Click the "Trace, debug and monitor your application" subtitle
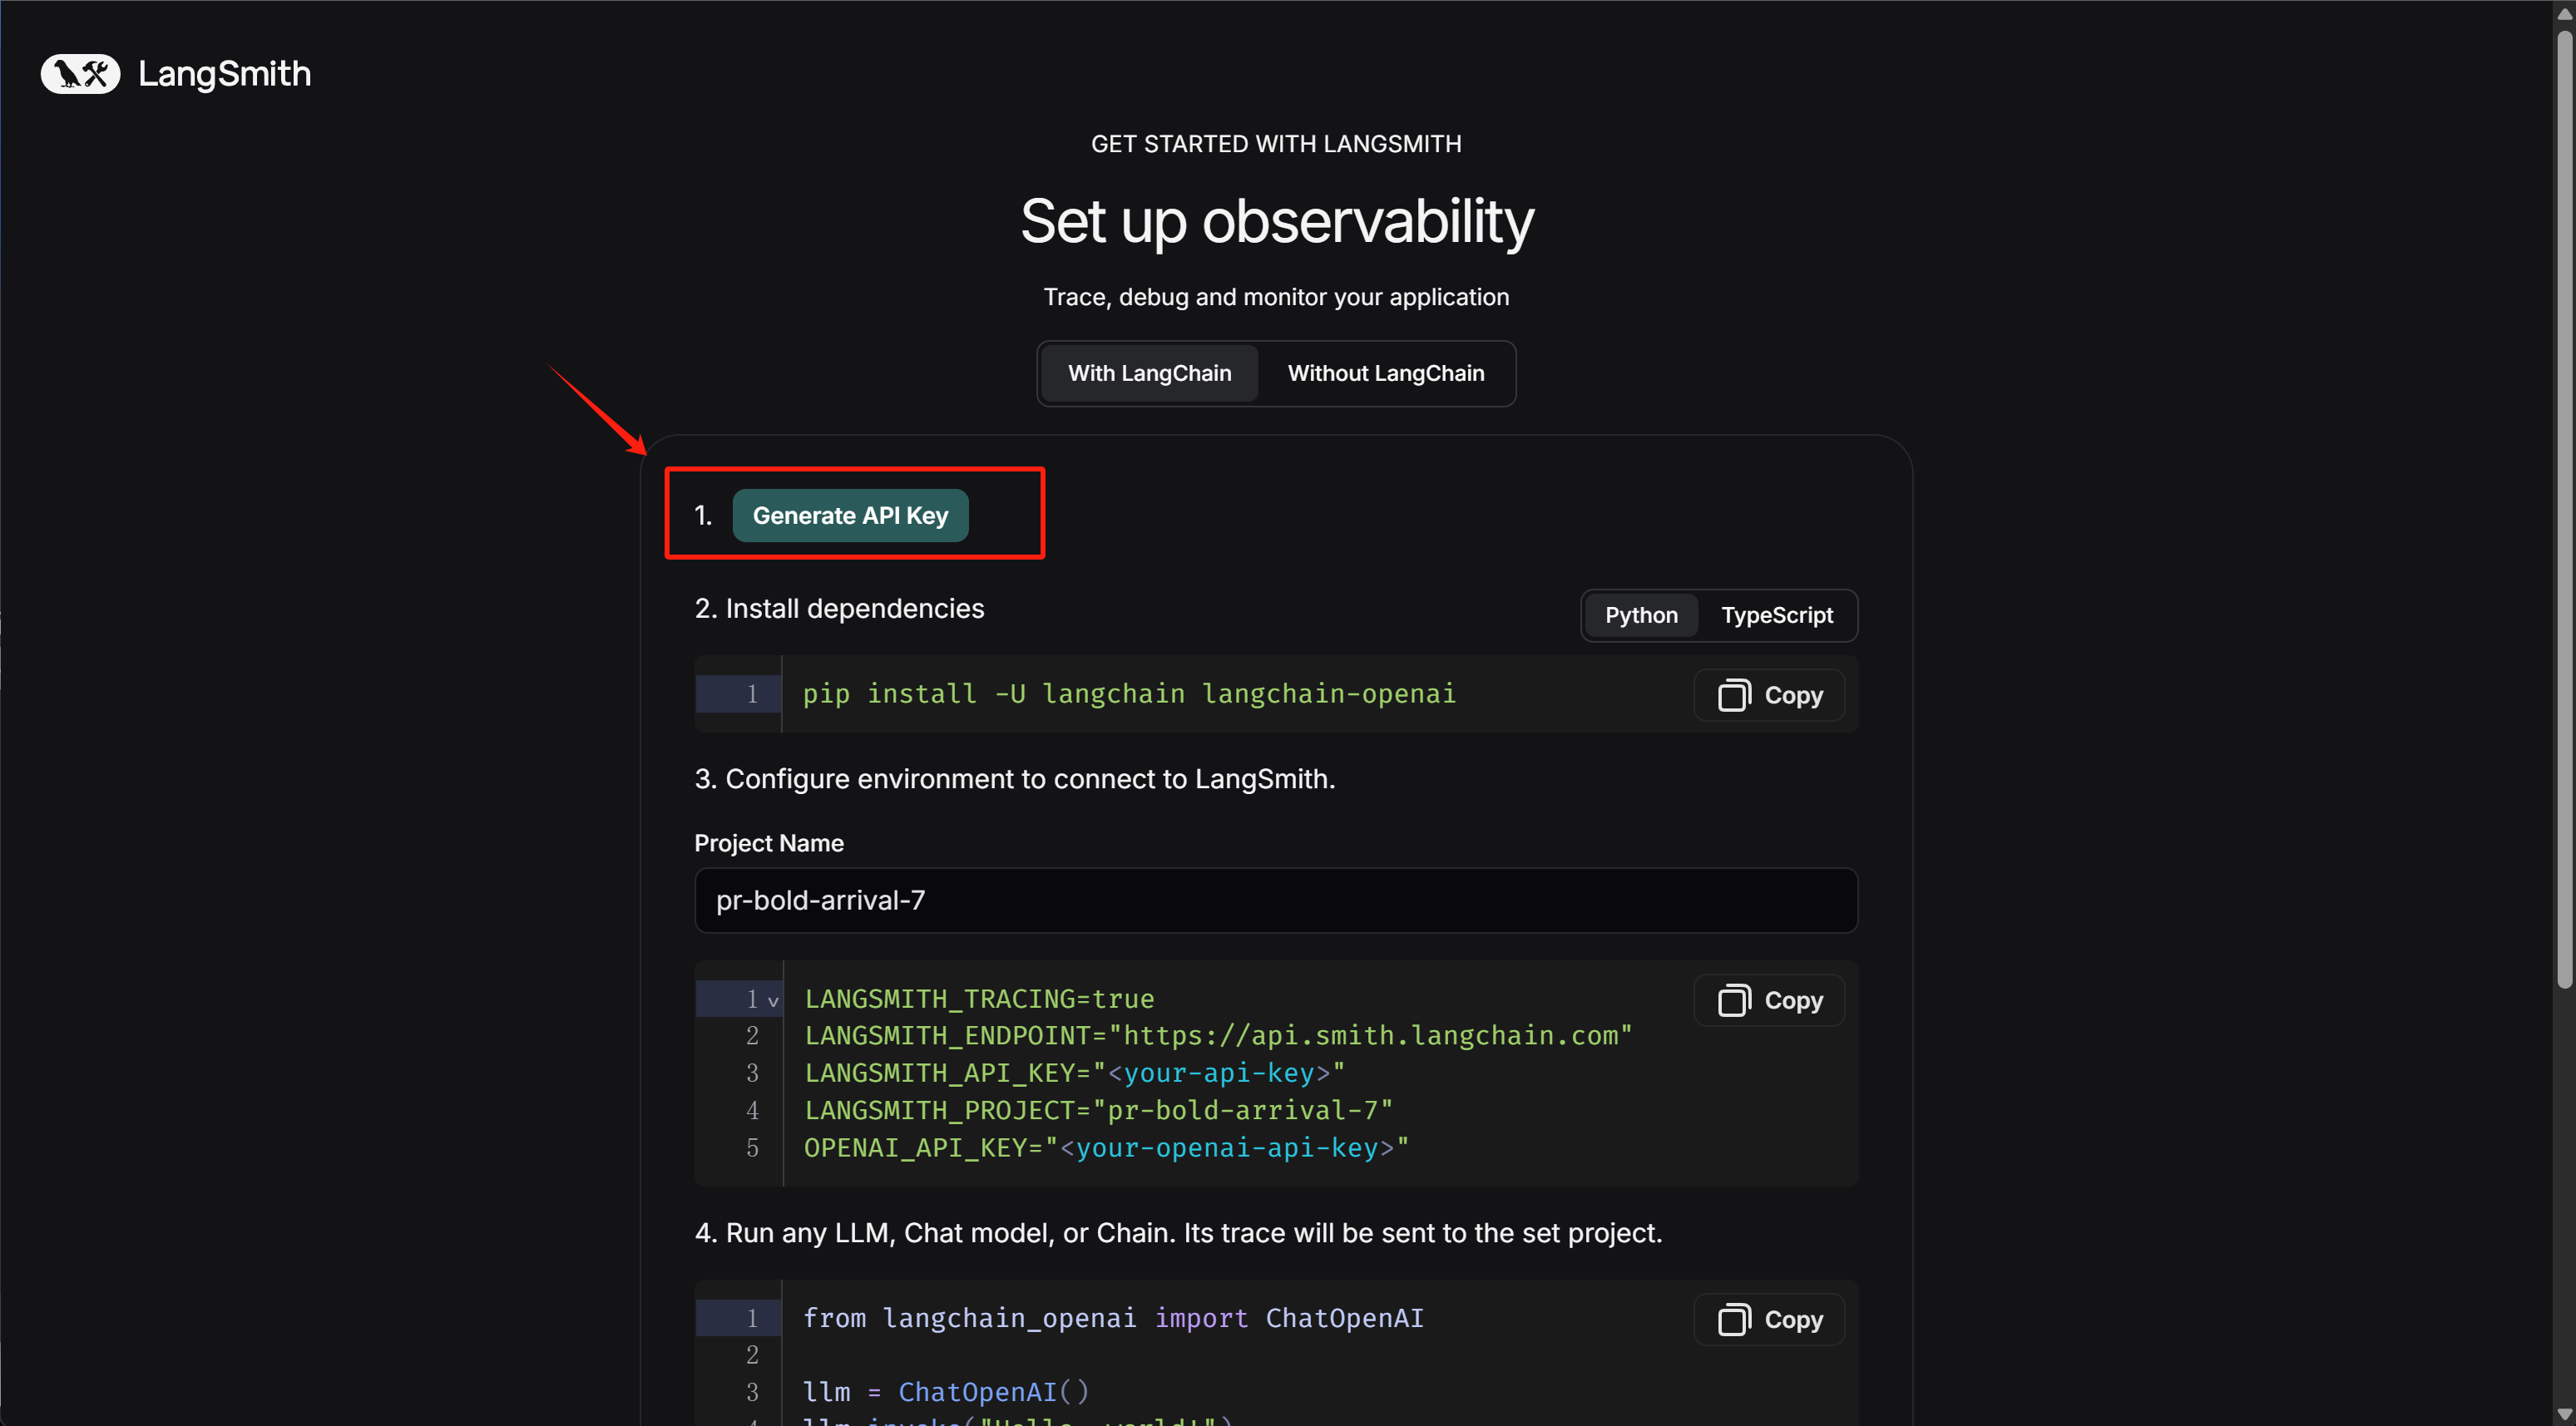 point(1276,297)
